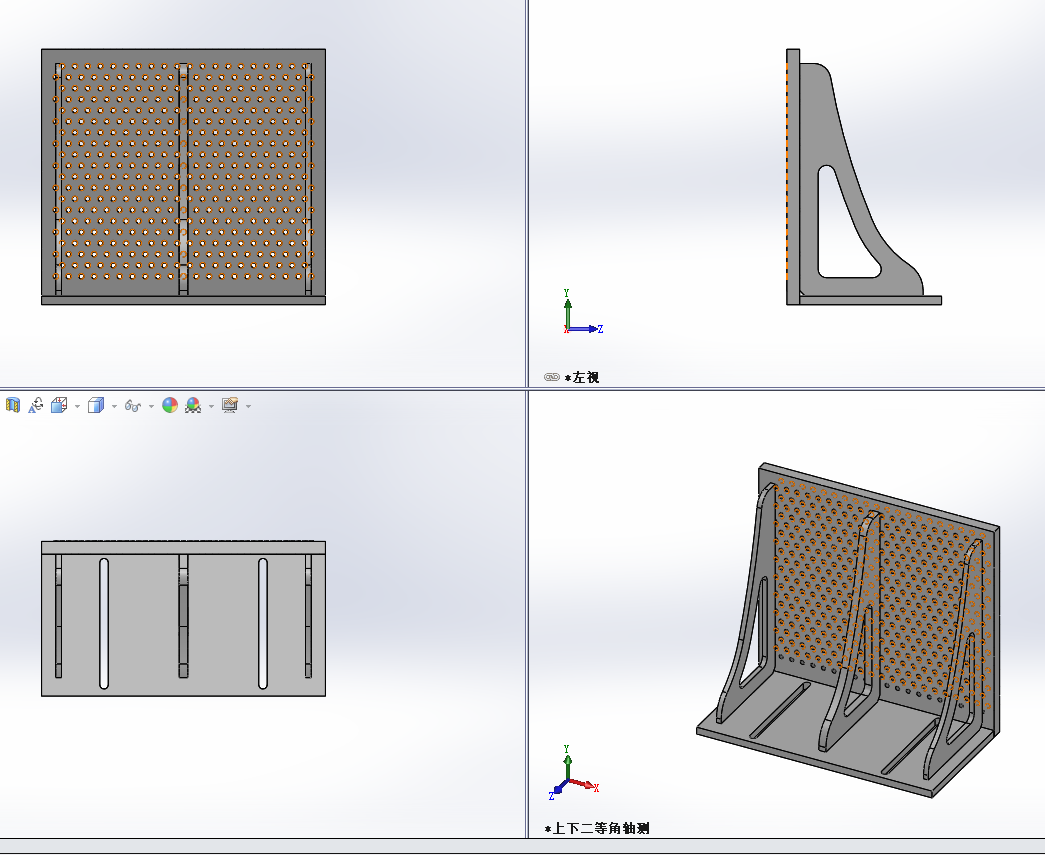Click the View Orientation cube icon

coord(59,405)
